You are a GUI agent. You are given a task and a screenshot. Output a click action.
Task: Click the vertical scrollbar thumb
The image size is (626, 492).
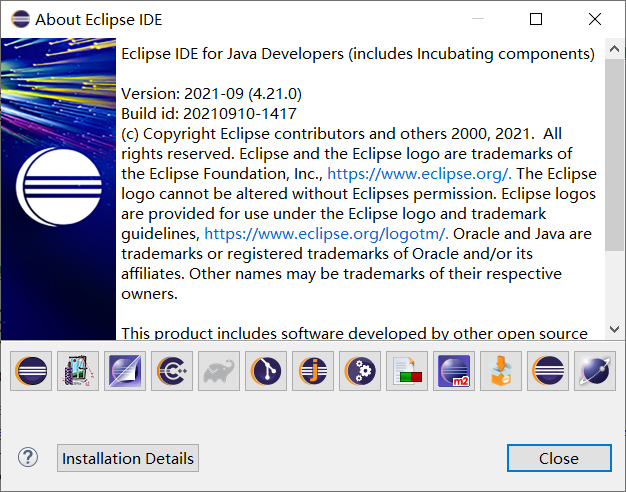tap(614, 155)
